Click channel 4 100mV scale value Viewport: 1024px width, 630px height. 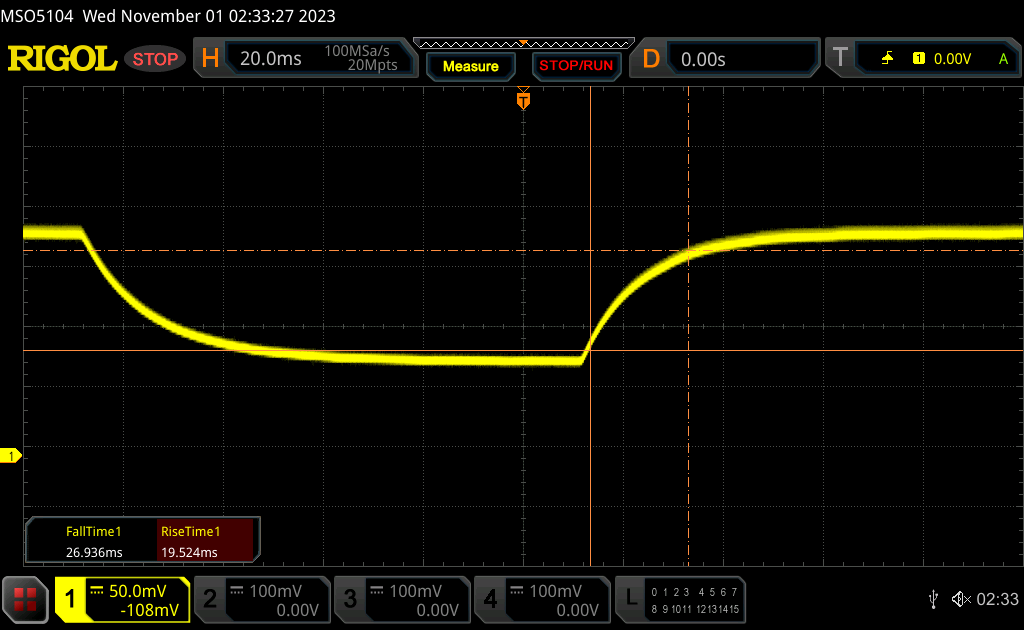(556, 591)
